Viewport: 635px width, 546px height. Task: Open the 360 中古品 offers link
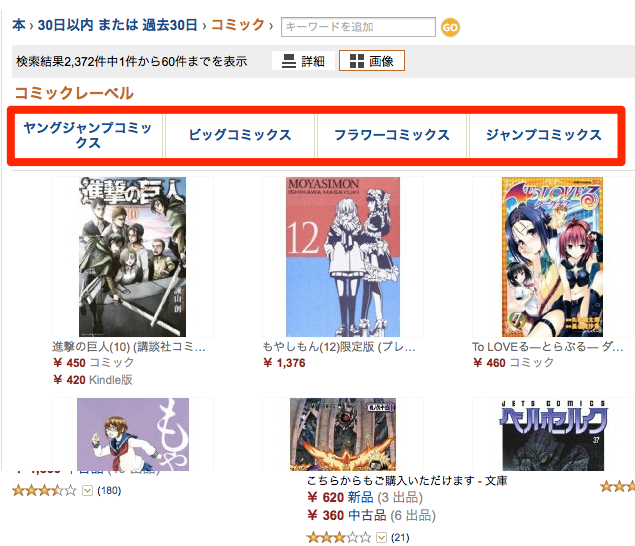tap(371, 515)
